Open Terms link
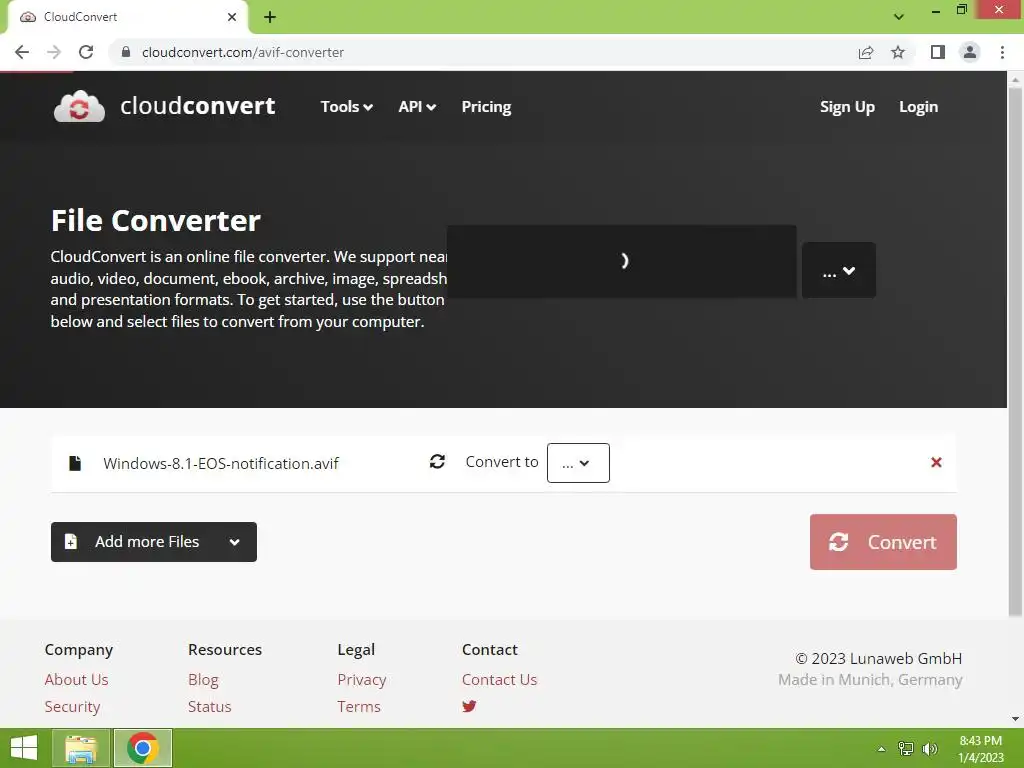Viewport: 1024px width, 768px height. (x=359, y=707)
